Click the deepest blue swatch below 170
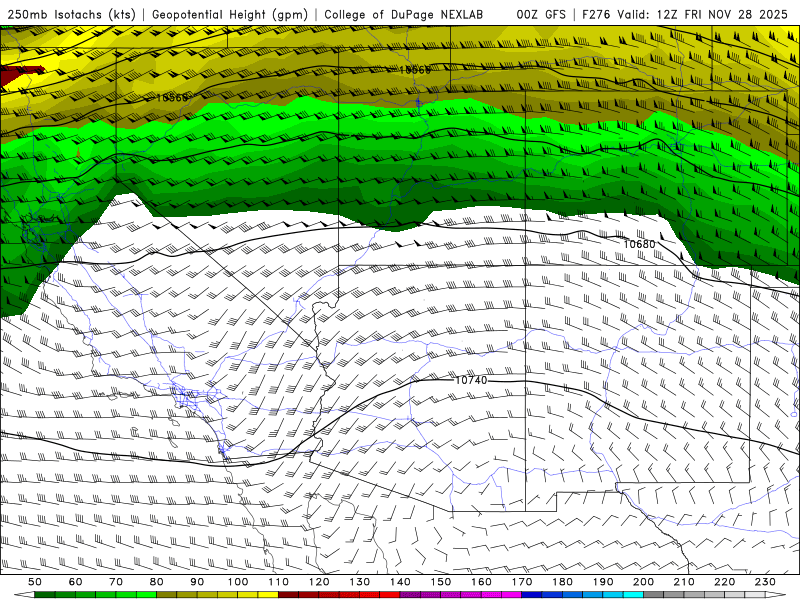 tap(532, 595)
